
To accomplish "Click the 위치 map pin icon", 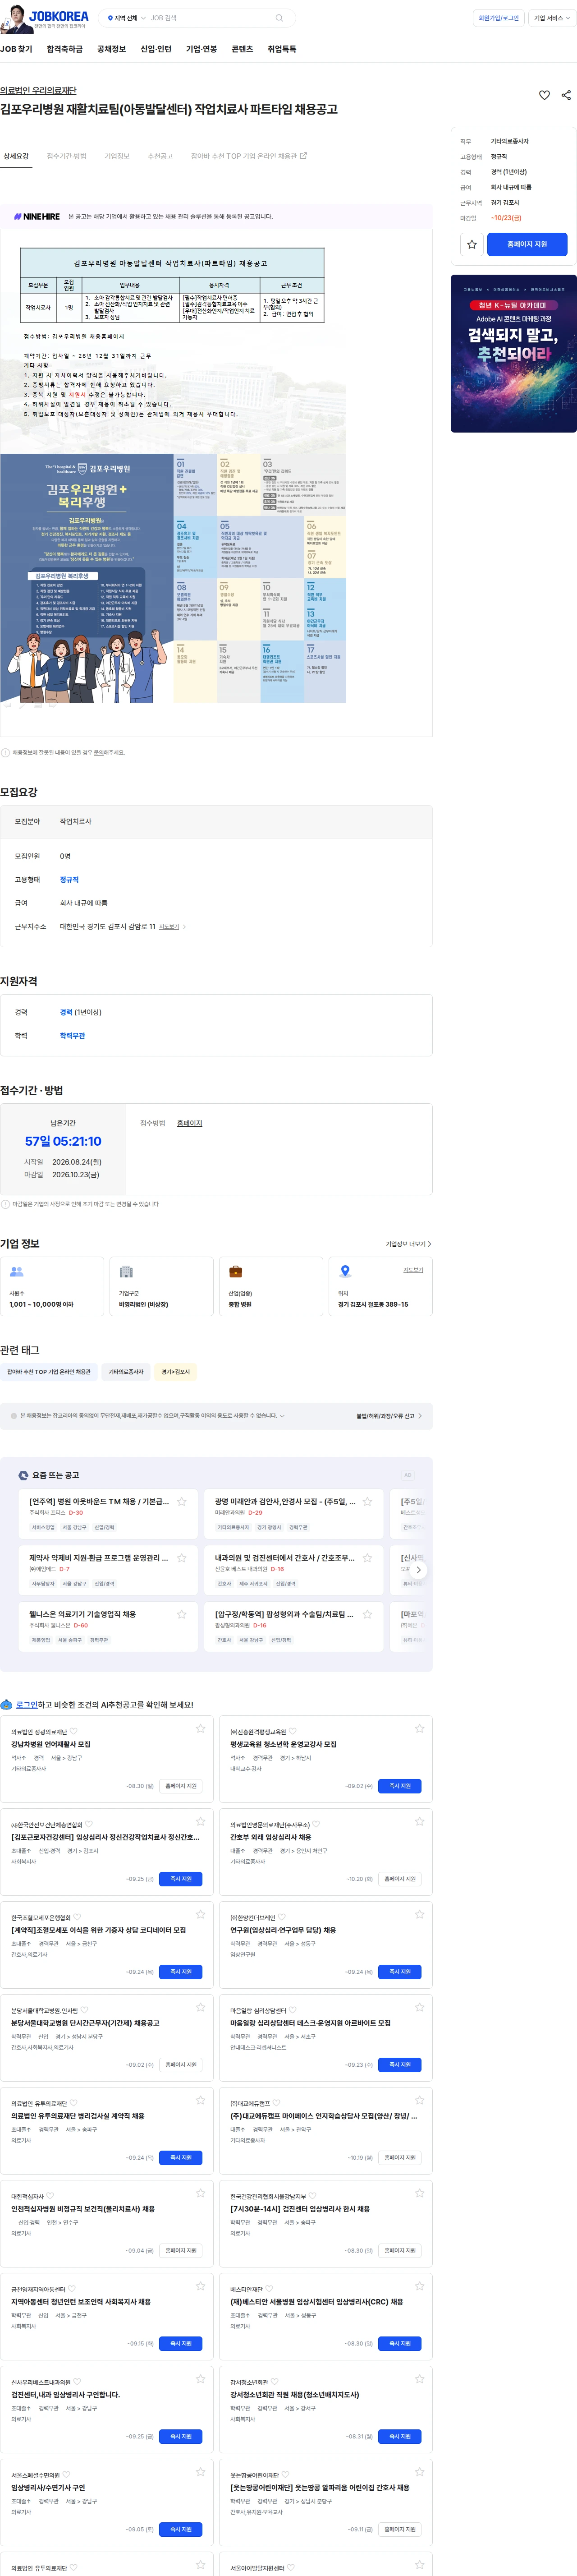I will tap(345, 1271).
